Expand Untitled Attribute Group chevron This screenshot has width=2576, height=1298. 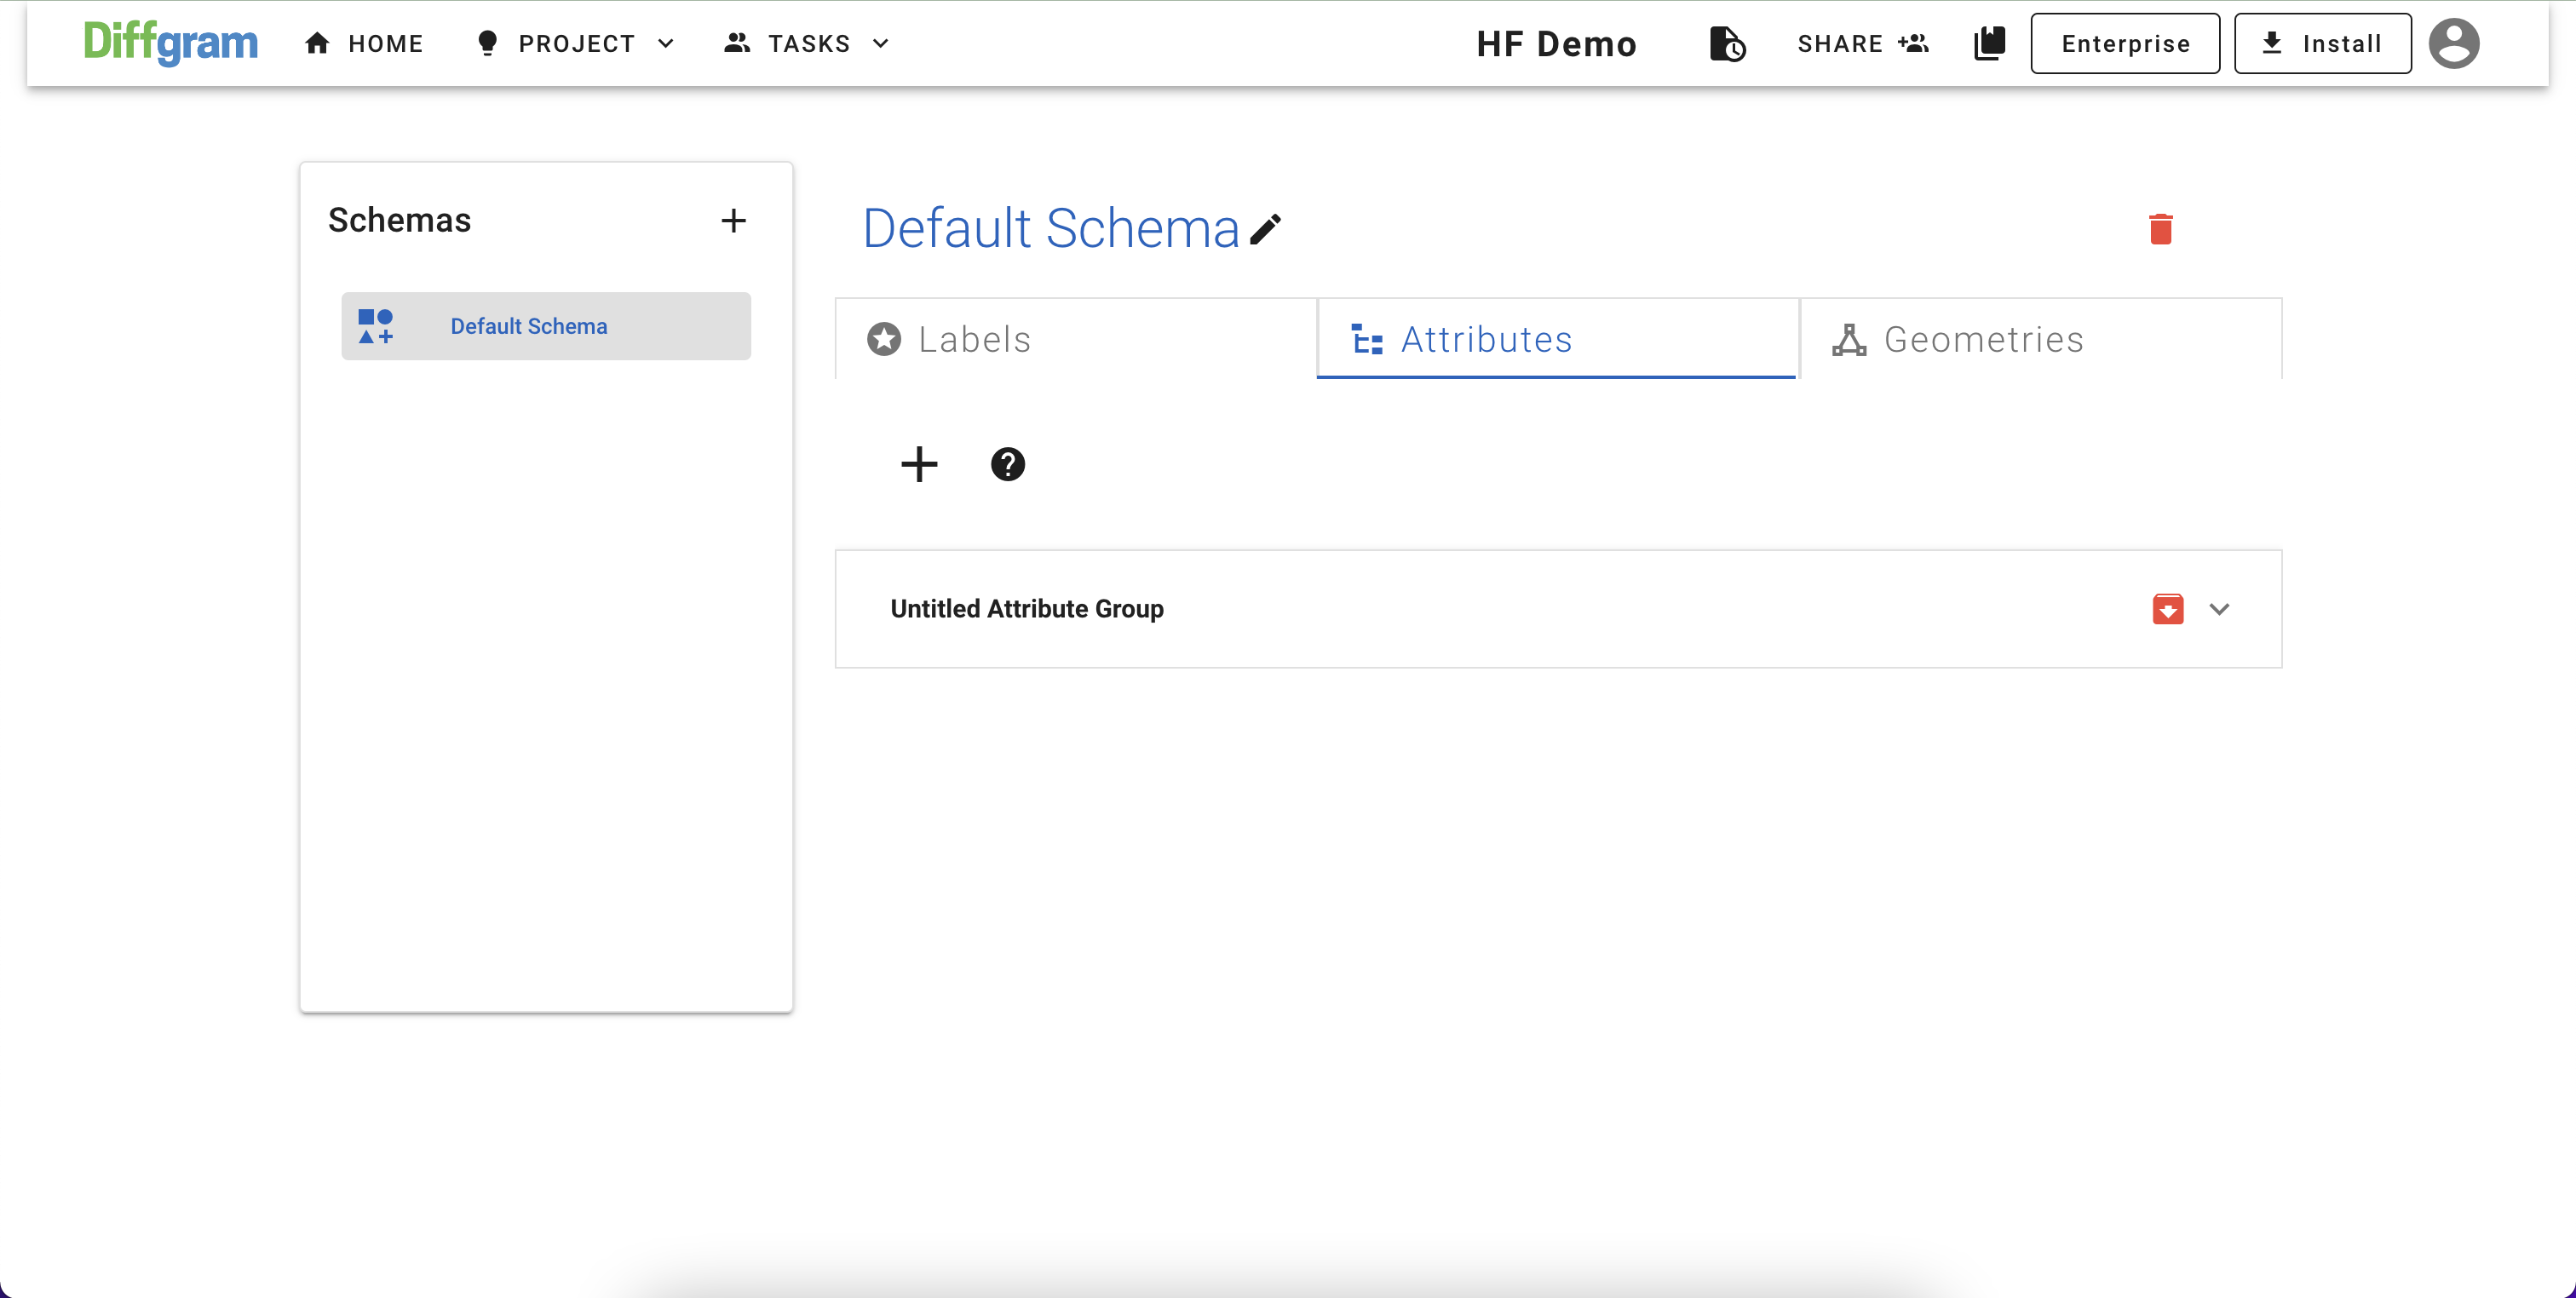point(2219,609)
